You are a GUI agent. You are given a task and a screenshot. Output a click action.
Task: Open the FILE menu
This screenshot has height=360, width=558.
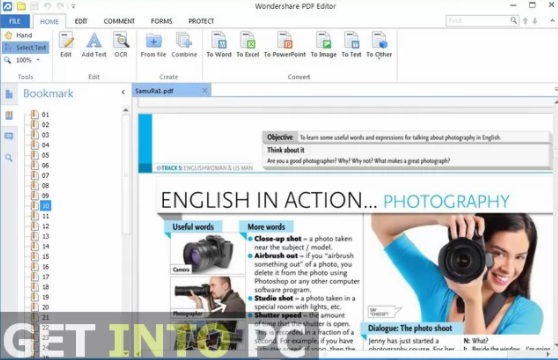point(15,21)
